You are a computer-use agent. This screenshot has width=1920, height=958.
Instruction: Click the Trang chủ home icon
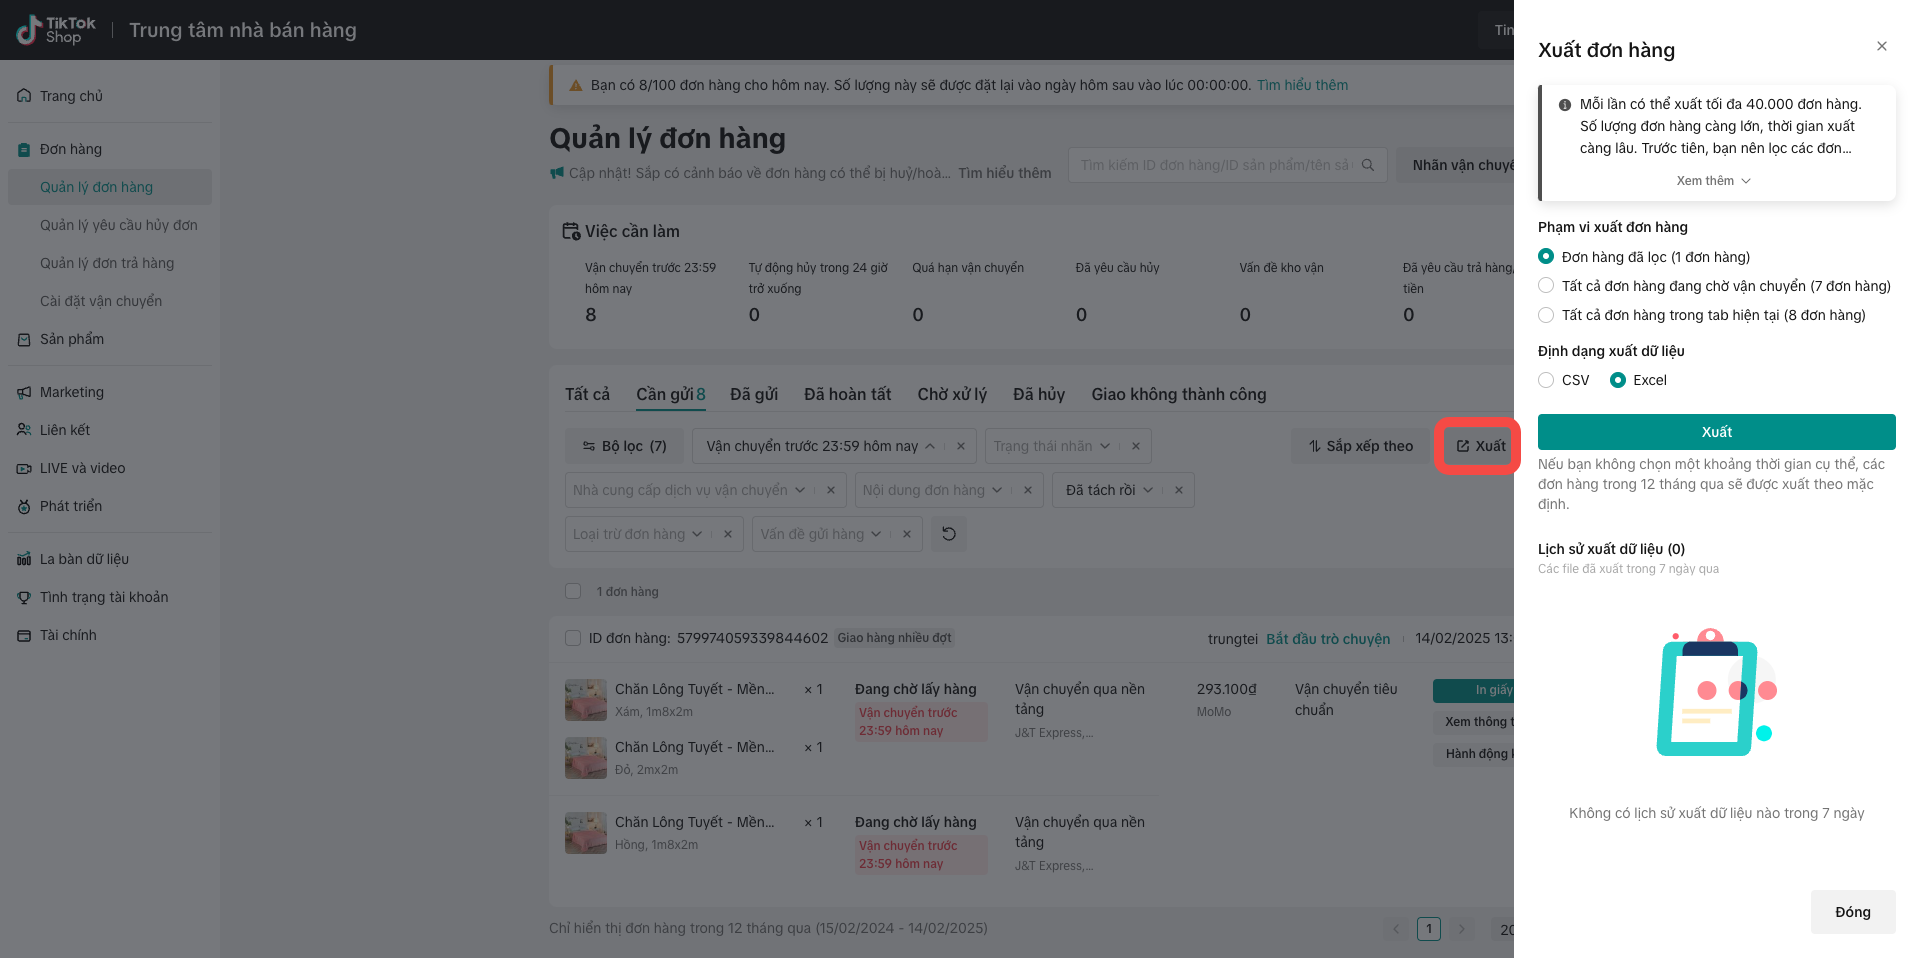point(24,96)
